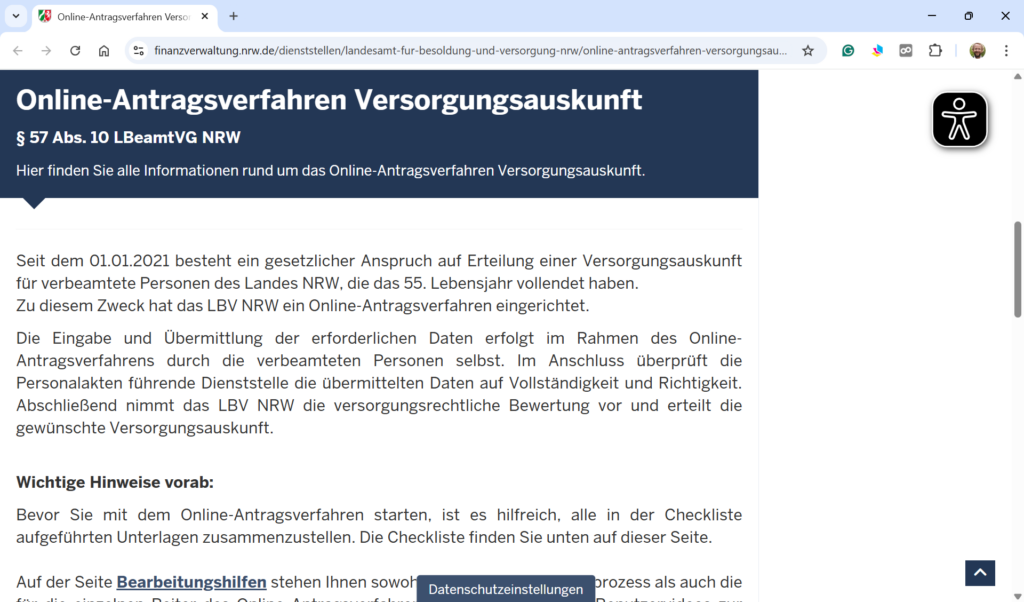Navigate back to the previous page
The height and width of the screenshot is (602, 1024).
18,51
